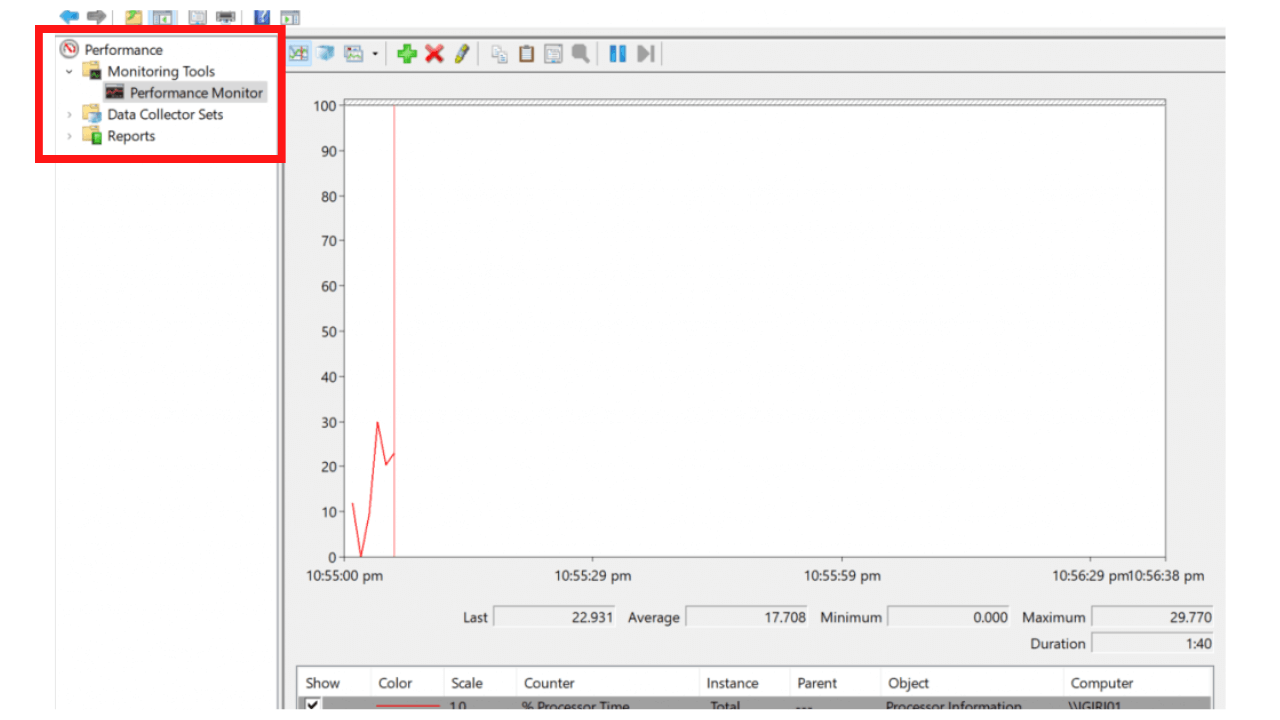Click the Change Graph Type icon

[x=354, y=53]
